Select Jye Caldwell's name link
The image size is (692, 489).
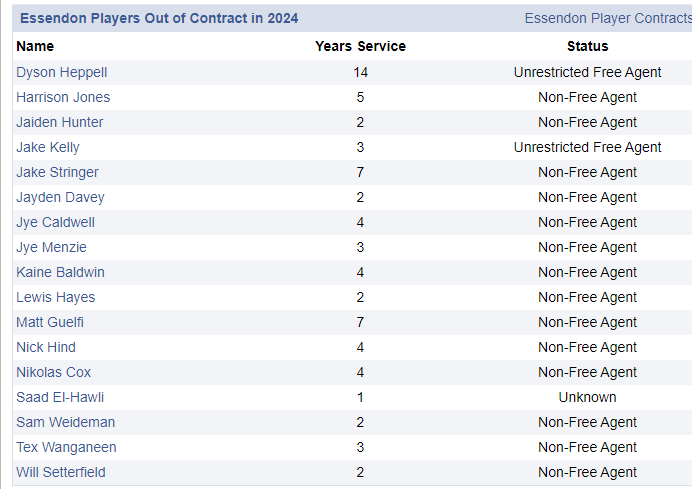click(x=55, y=222)
